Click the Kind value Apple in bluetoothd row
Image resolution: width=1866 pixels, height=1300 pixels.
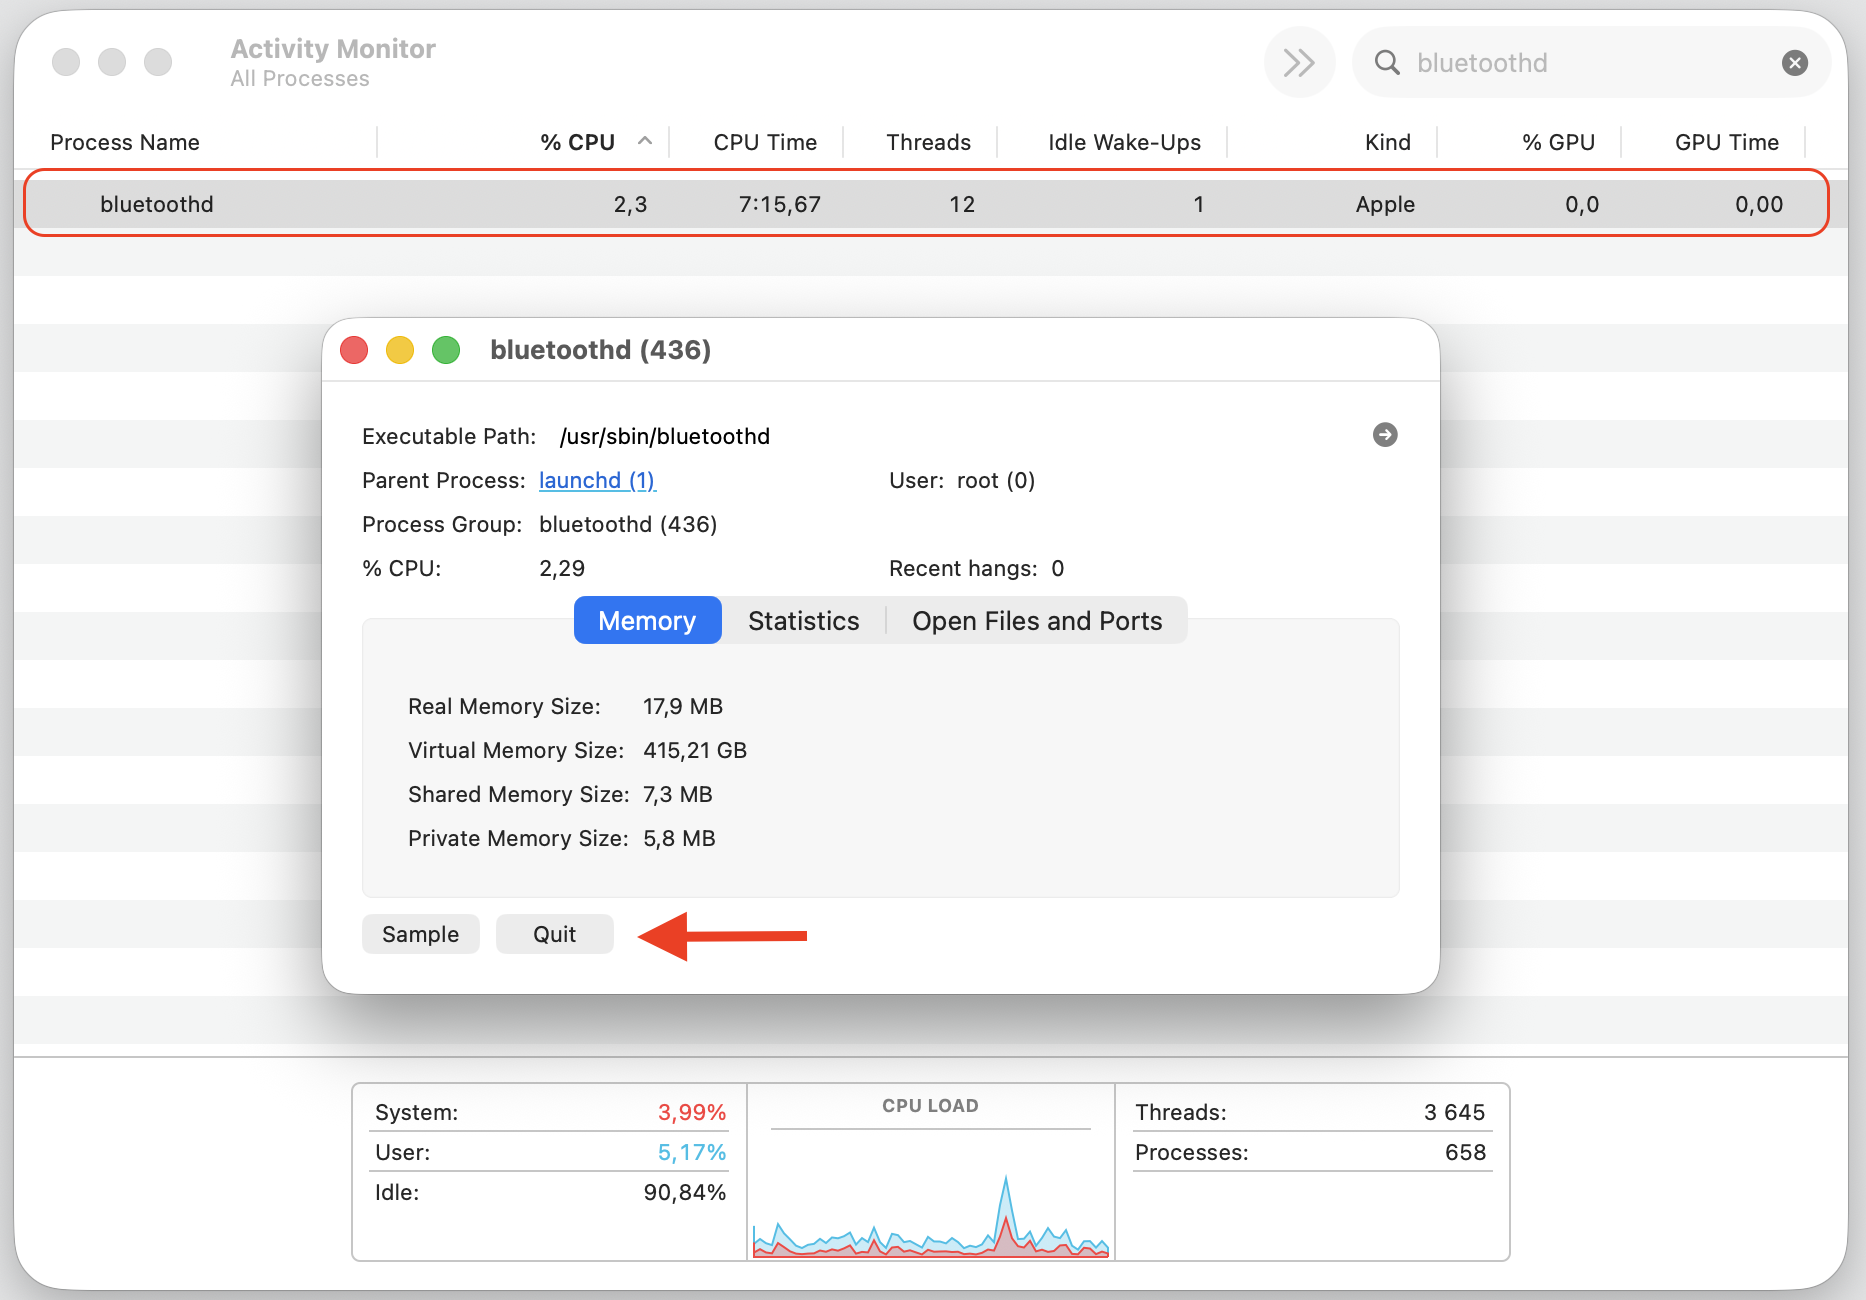point(1385,205)
